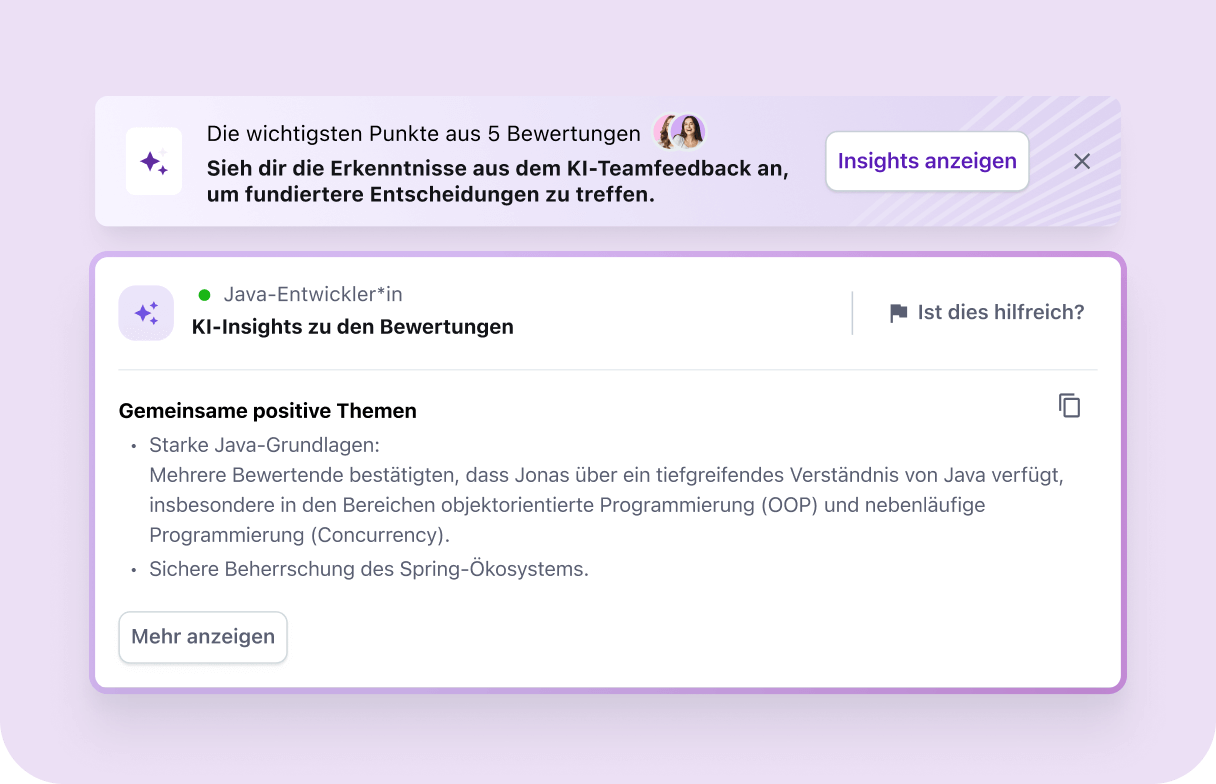The image size is (1216, 784).
Task: Click the right reviewer avatar in the banner
Action: click(x=689, y=132)
